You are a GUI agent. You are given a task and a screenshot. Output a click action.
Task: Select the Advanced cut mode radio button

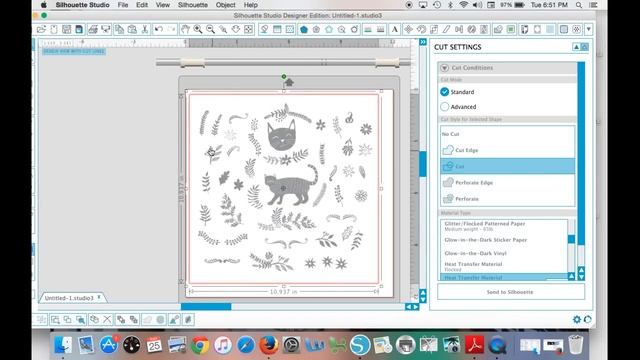(x=444, y=107)
